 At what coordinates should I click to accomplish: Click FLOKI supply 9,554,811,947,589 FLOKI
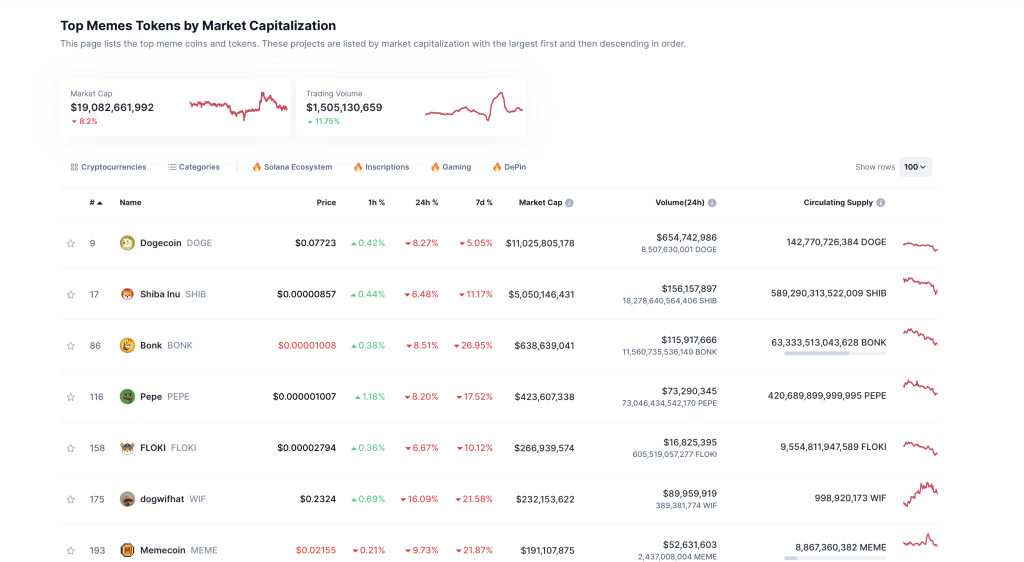pos(833,447)
